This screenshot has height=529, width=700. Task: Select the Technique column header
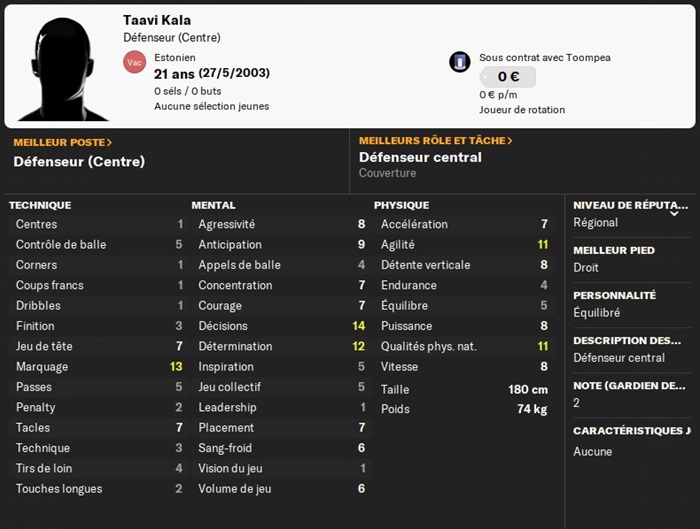tap(40, 205)
